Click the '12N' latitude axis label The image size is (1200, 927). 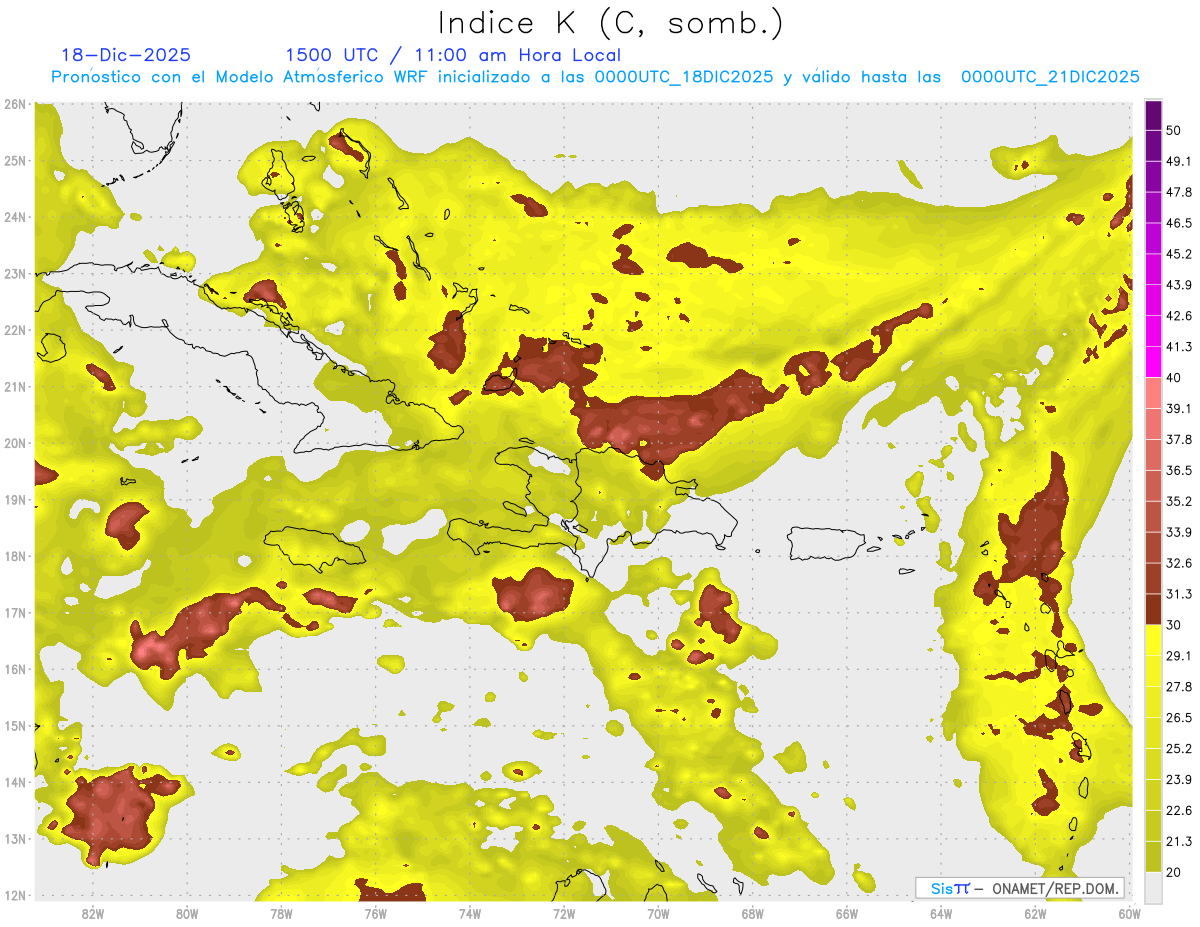point(14,895)
